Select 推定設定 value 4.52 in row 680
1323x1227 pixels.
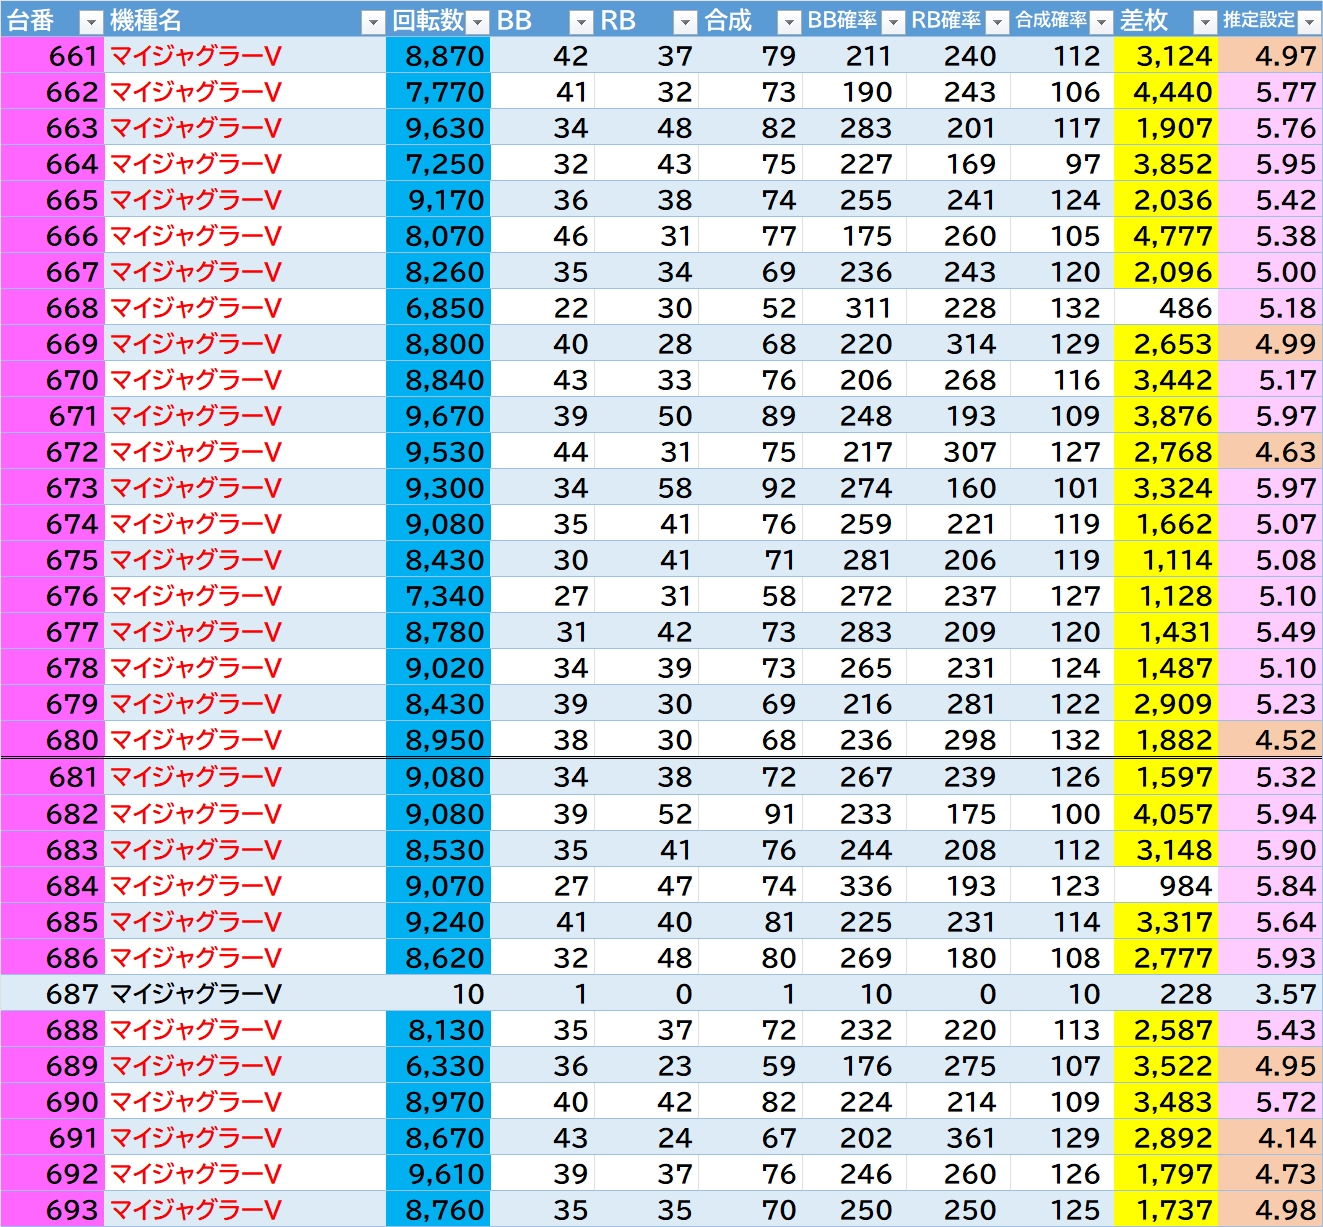[x=1270, y=740]
